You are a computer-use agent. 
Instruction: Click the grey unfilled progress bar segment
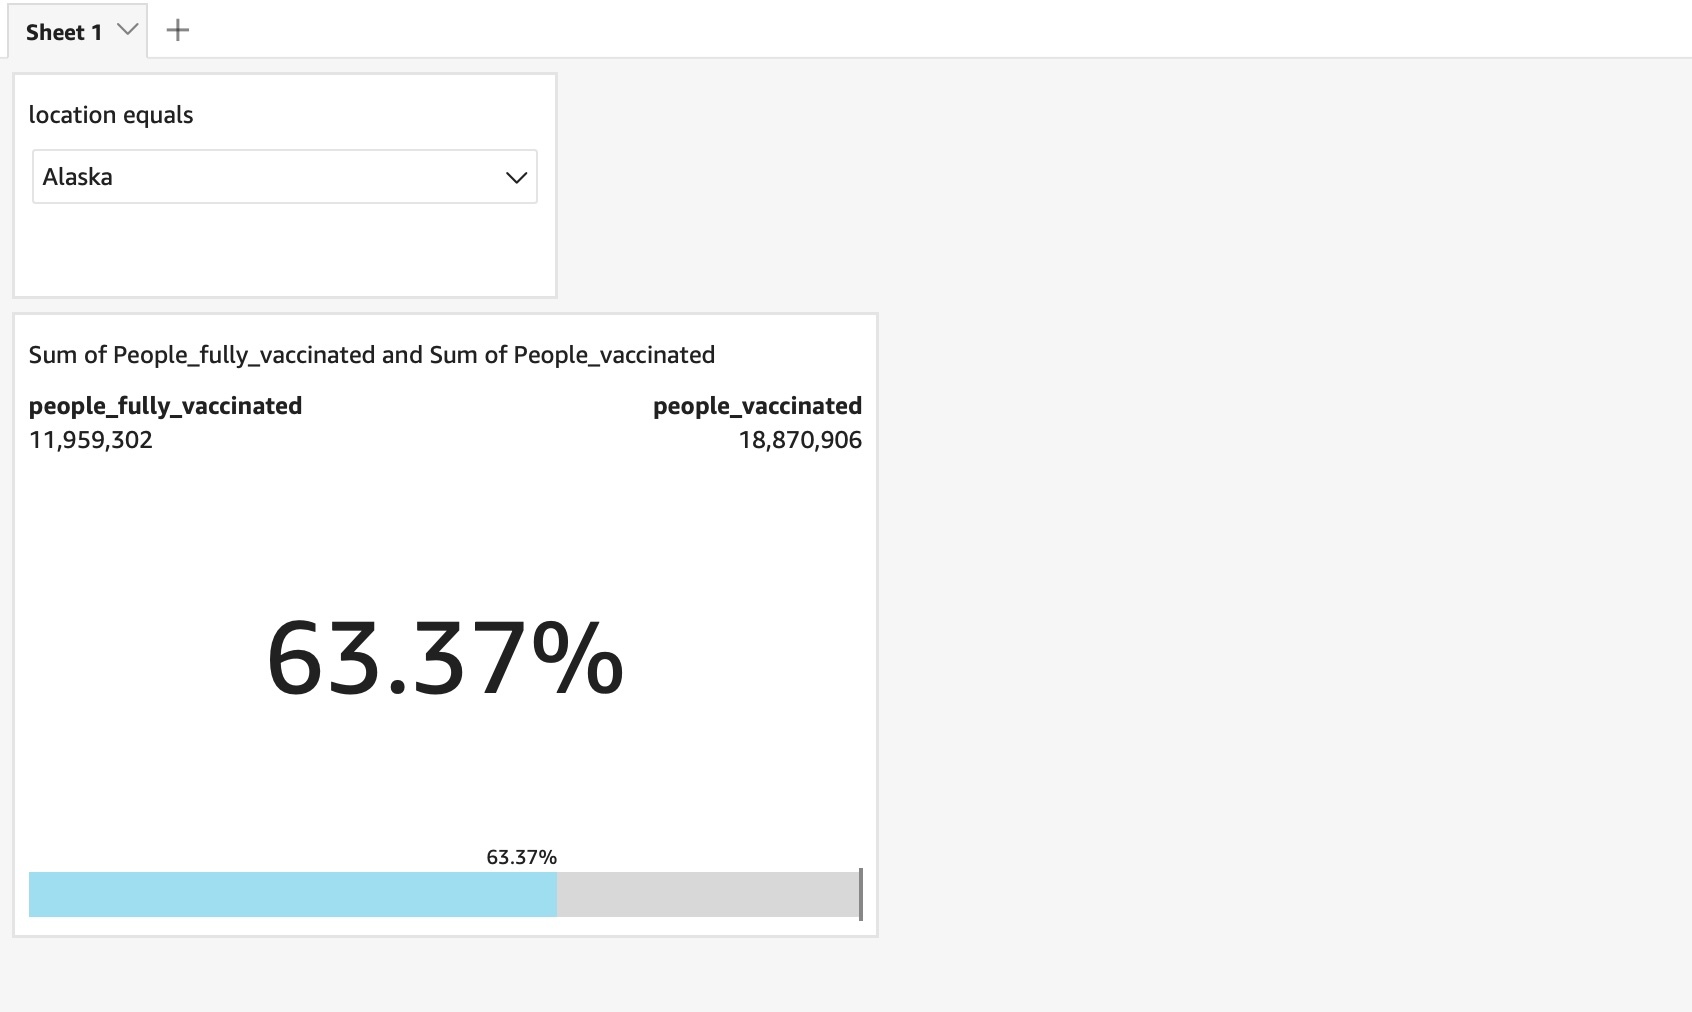(707, 894)
